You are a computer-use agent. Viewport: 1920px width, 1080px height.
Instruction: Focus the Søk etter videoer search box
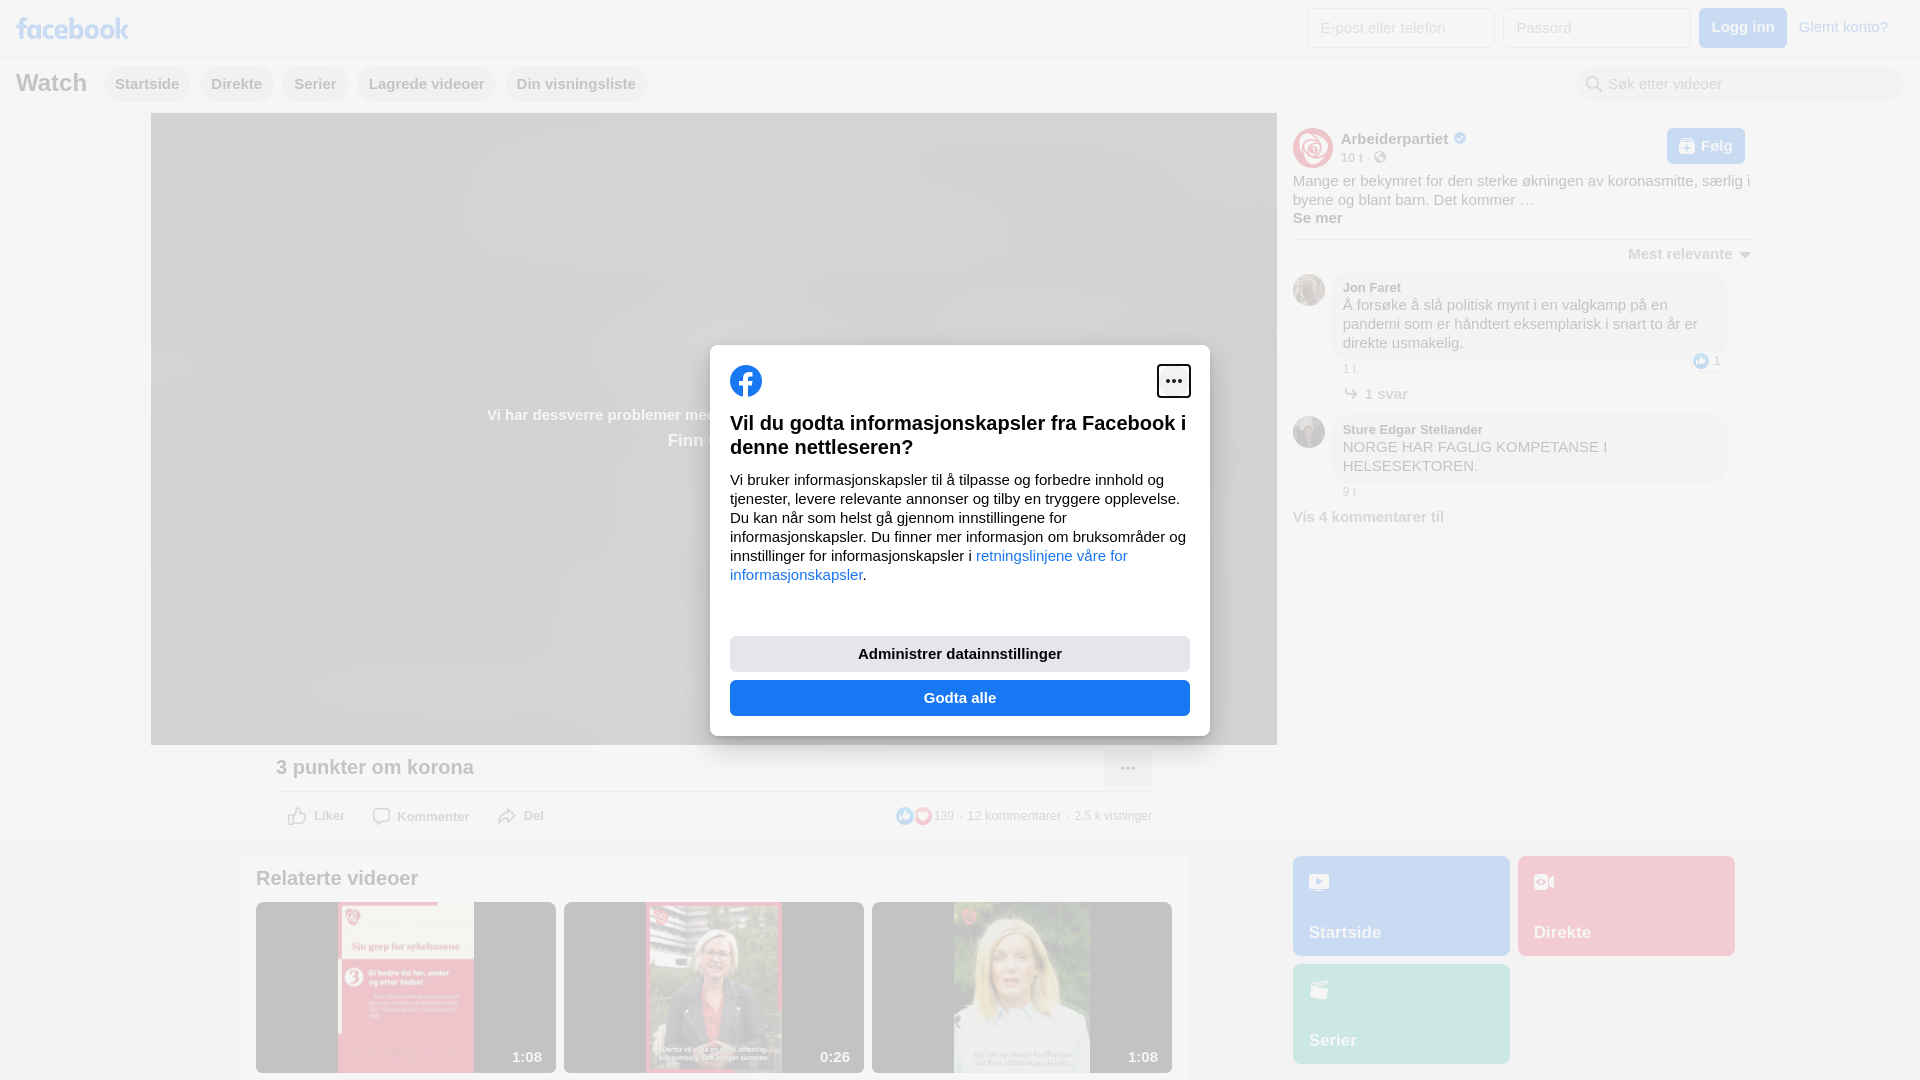(1740, 84)
